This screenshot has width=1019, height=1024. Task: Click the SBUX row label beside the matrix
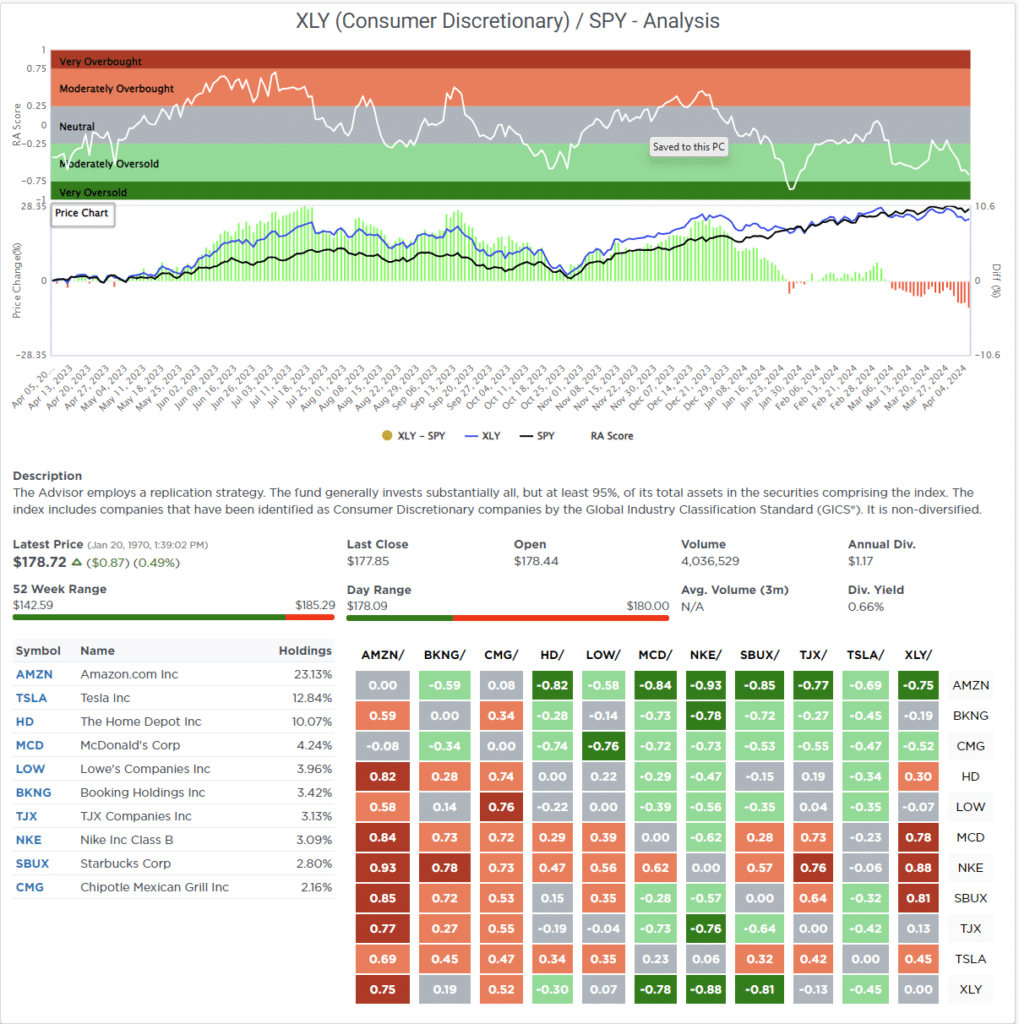[x=970, y=898]
